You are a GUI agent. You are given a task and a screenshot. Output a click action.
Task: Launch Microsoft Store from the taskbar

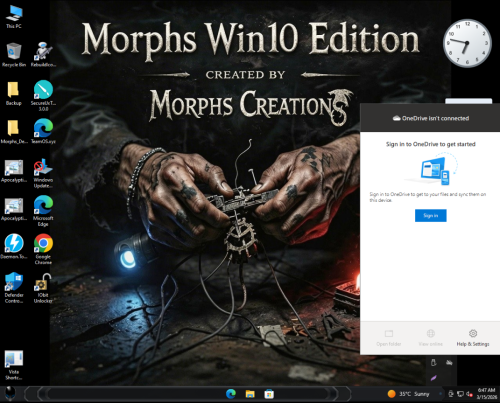[269, 394]
